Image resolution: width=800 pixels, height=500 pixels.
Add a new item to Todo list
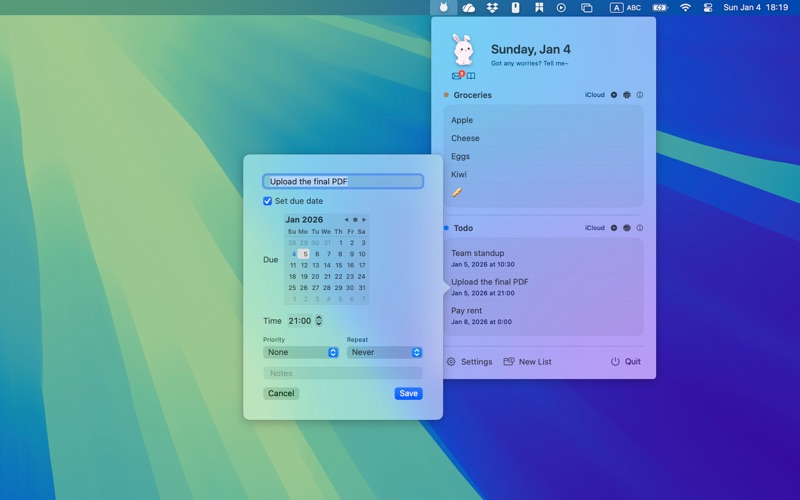614,228
